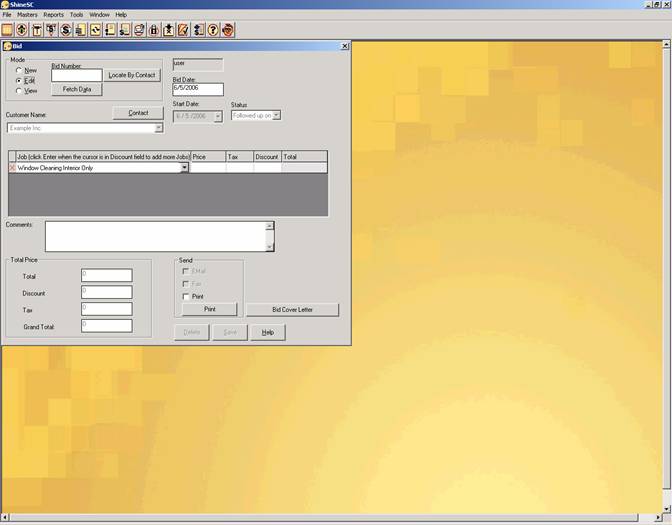Click the blank yellow note toolbar icon
Viewport: 672px width, 525px height.
pyautogui.click(x=7, y=30)
